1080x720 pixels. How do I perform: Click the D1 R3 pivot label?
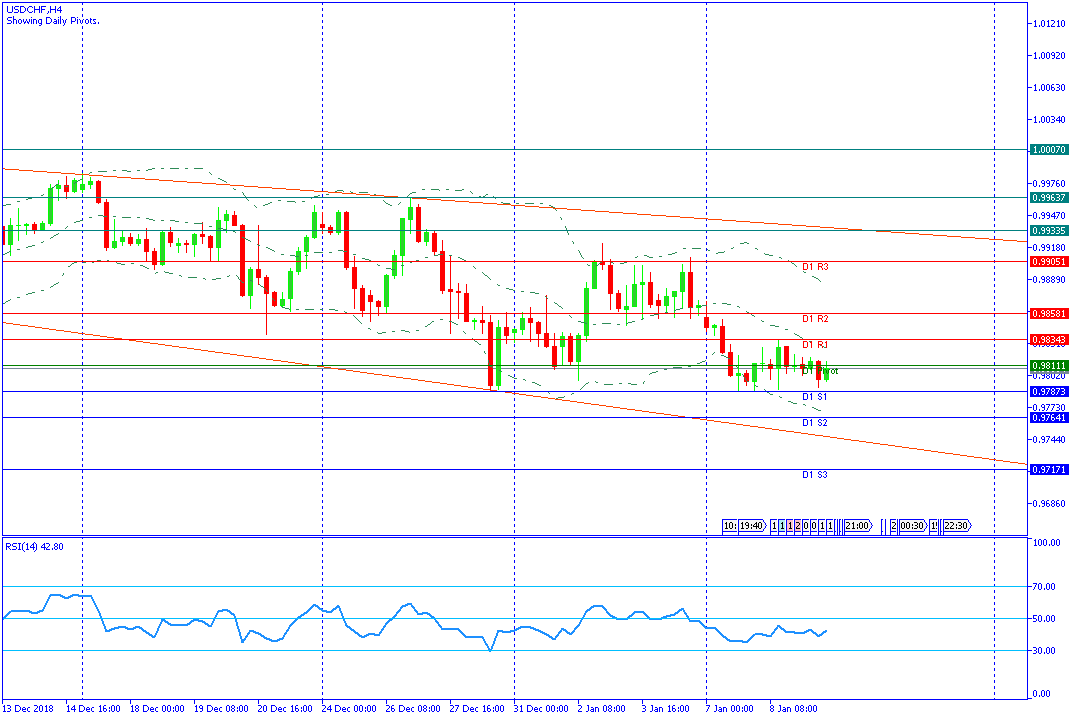click(x=815, y=268)
